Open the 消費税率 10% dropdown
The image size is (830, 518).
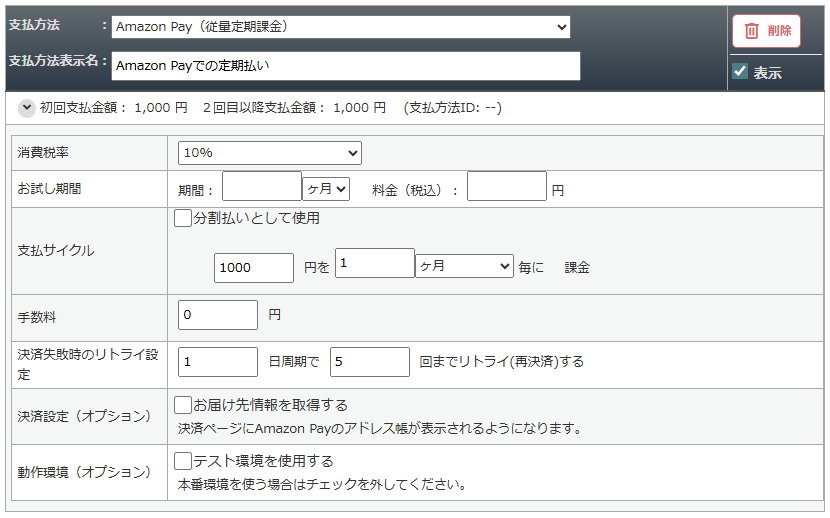tap(269, 153)
